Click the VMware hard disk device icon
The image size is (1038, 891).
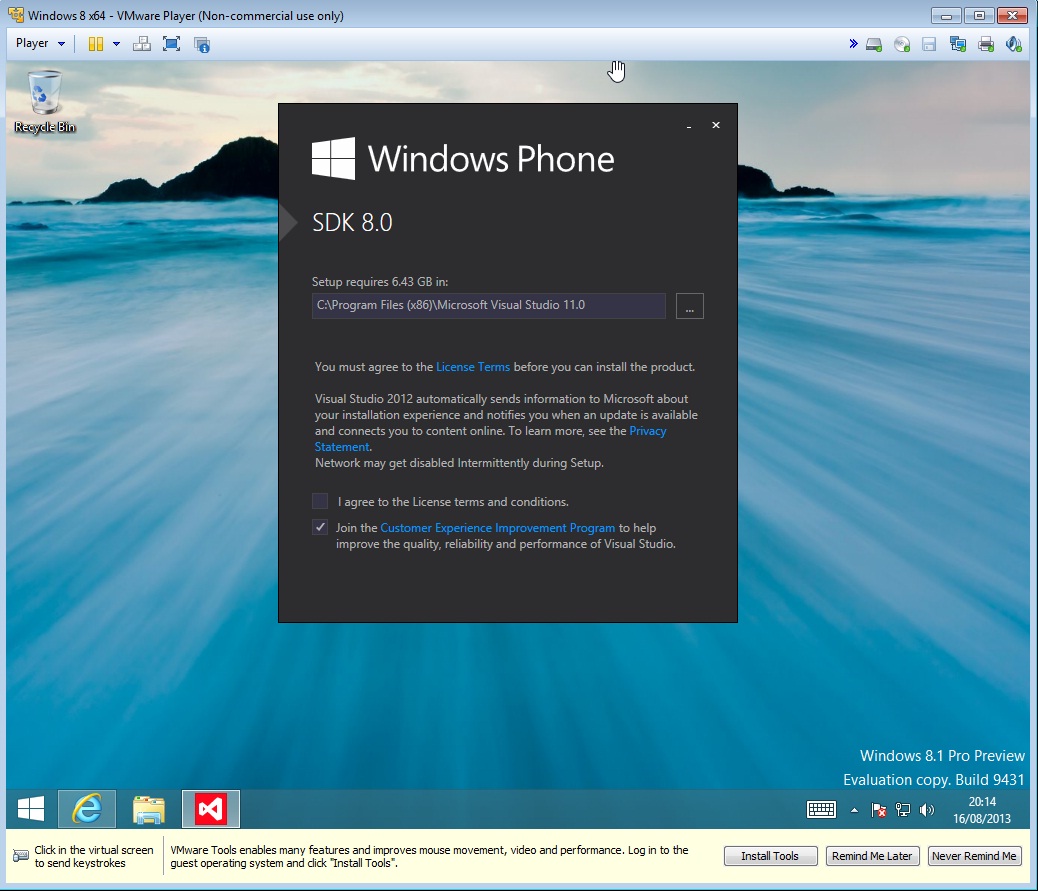click(874, 44)
